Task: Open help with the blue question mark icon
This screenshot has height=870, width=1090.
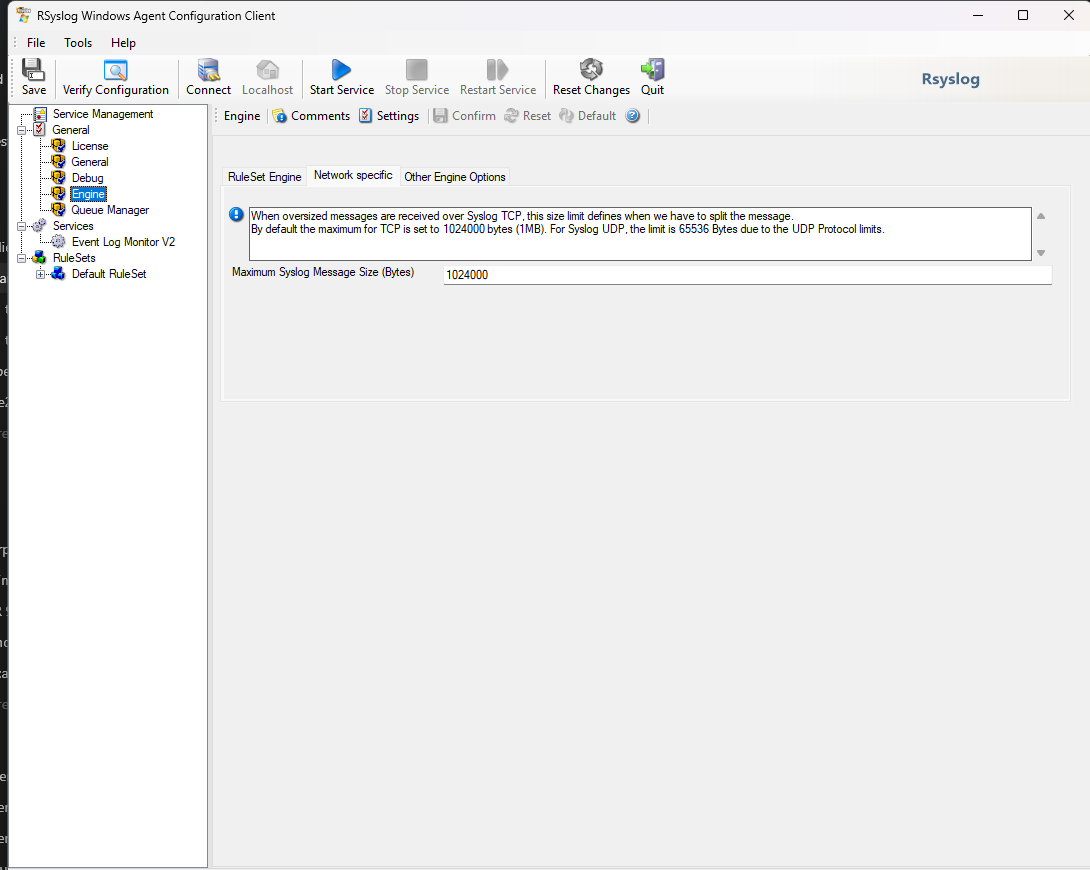Action: [632, 116]
